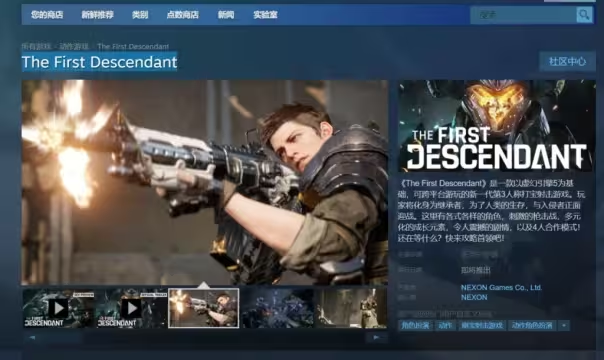Screen dimensions: 604x360
Task: Click inside the store search field
Action: point(523,15)
